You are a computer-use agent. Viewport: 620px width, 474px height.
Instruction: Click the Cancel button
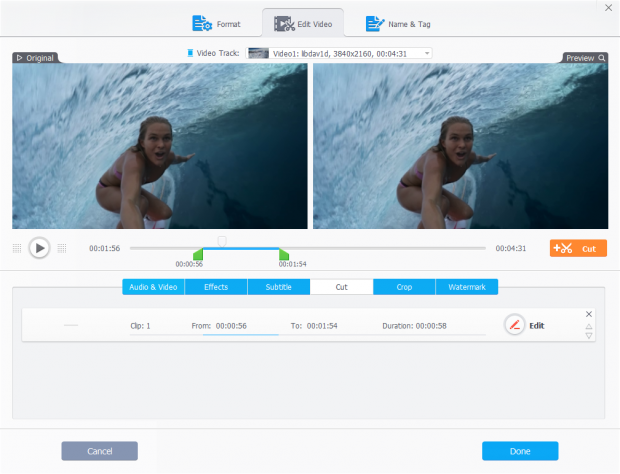point(100,451)
